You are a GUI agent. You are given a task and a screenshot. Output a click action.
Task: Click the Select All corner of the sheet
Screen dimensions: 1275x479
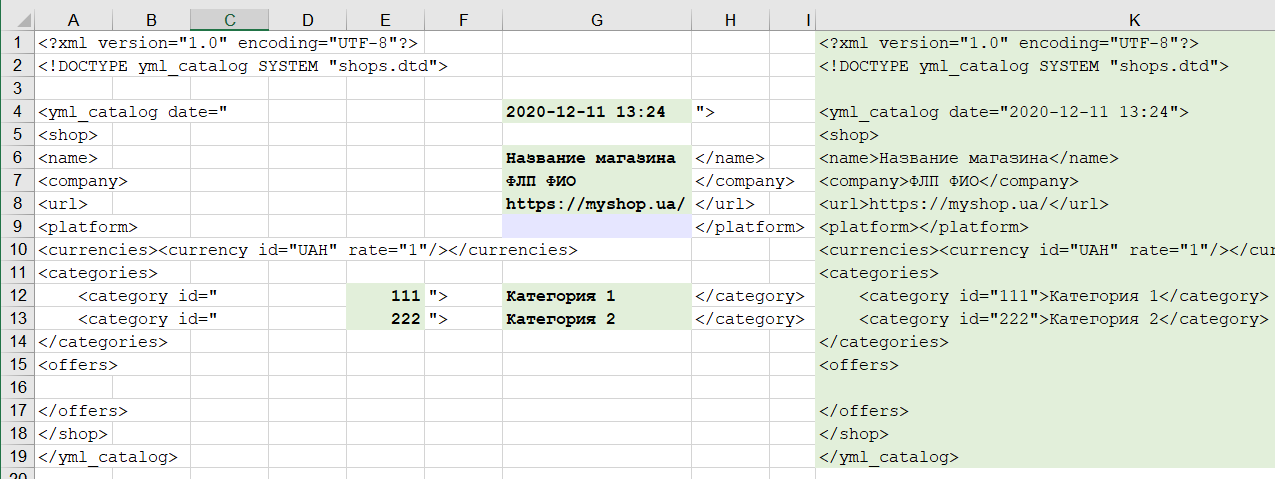17,19
